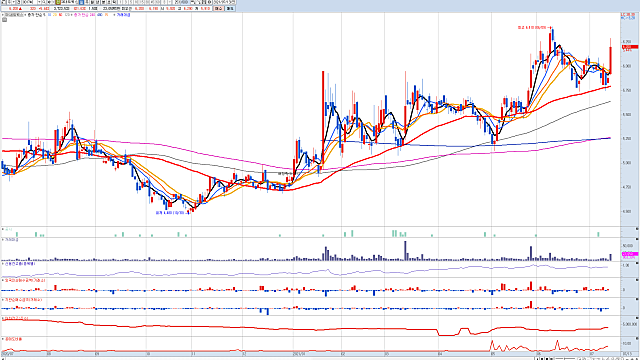640x360 pixels.
Task: Click the red Buy button
Action: (218, 8)
